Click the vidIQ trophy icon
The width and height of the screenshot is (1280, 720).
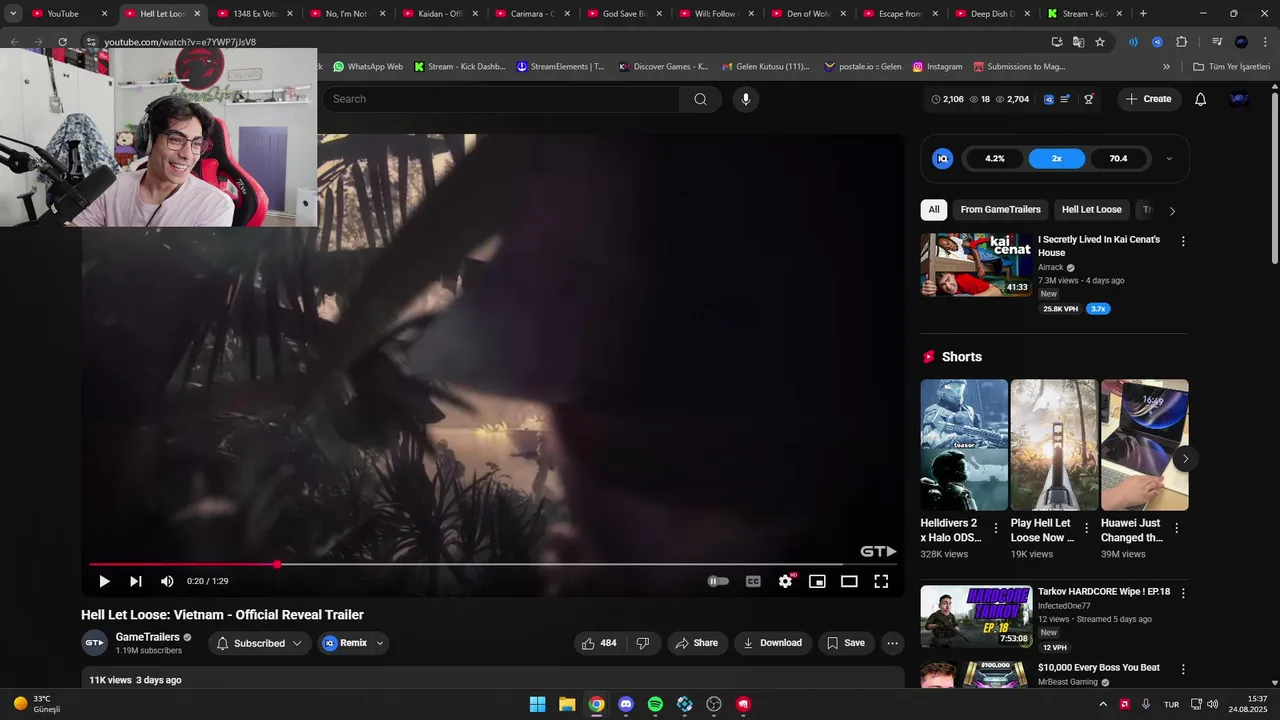1089,99
